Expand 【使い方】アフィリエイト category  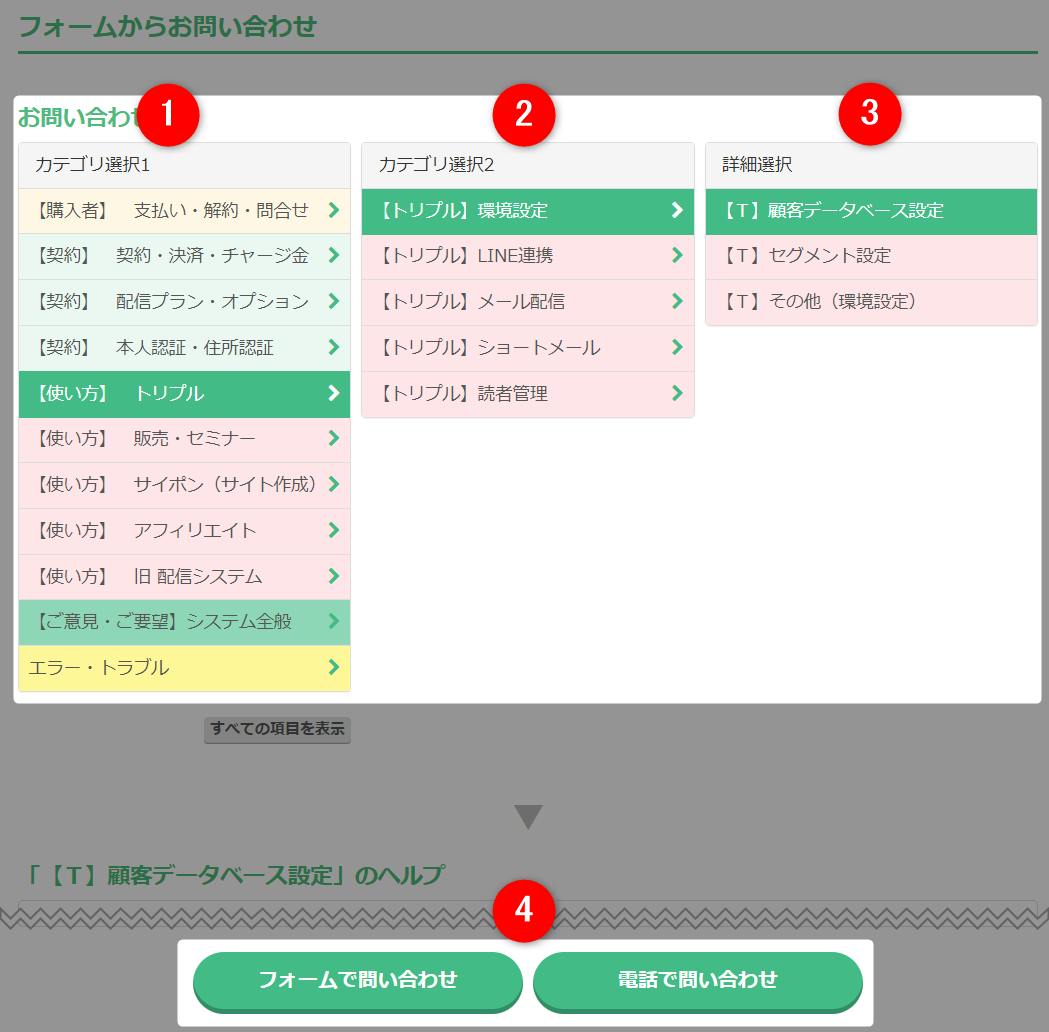click(184, 531)
